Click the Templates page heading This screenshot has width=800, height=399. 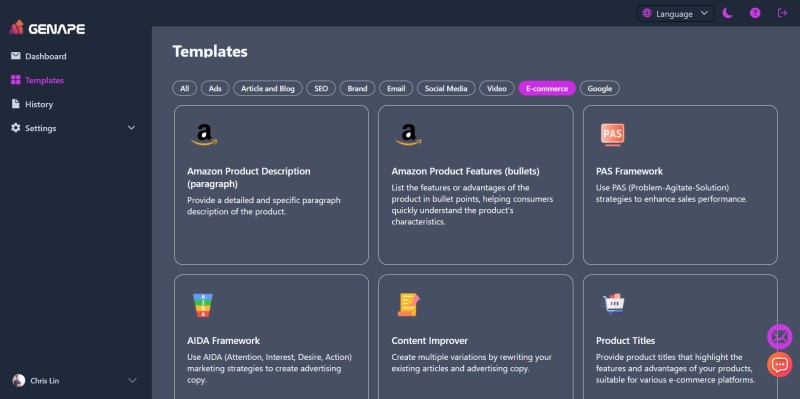pos(210,52)
